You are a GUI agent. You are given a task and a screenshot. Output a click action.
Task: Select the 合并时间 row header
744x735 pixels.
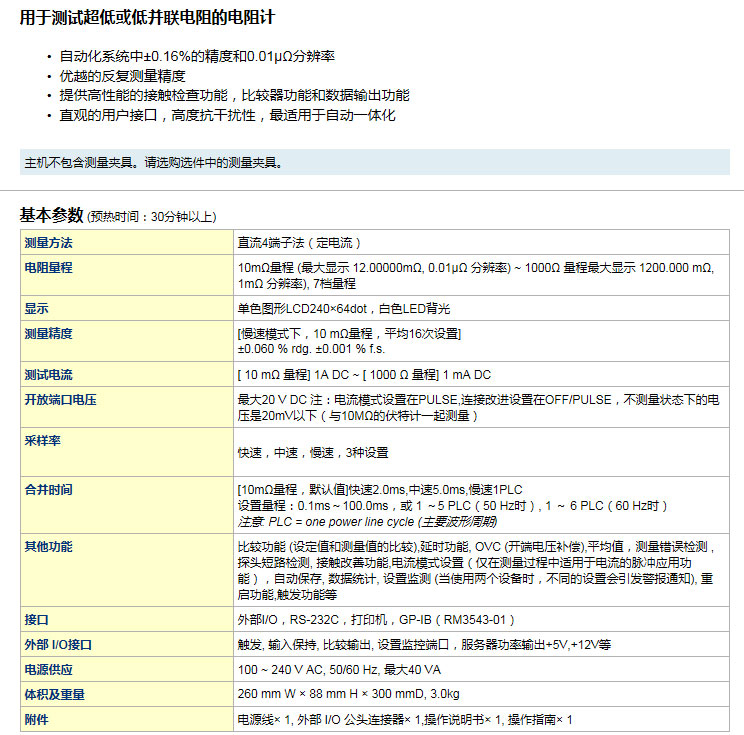point(49,489)
